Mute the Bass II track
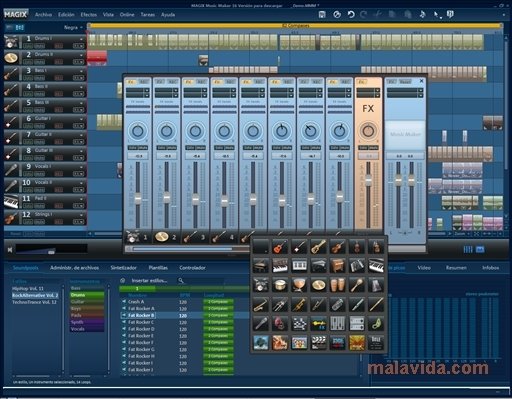The width and height of the screenshot is (512, 399). coord(39,94)
